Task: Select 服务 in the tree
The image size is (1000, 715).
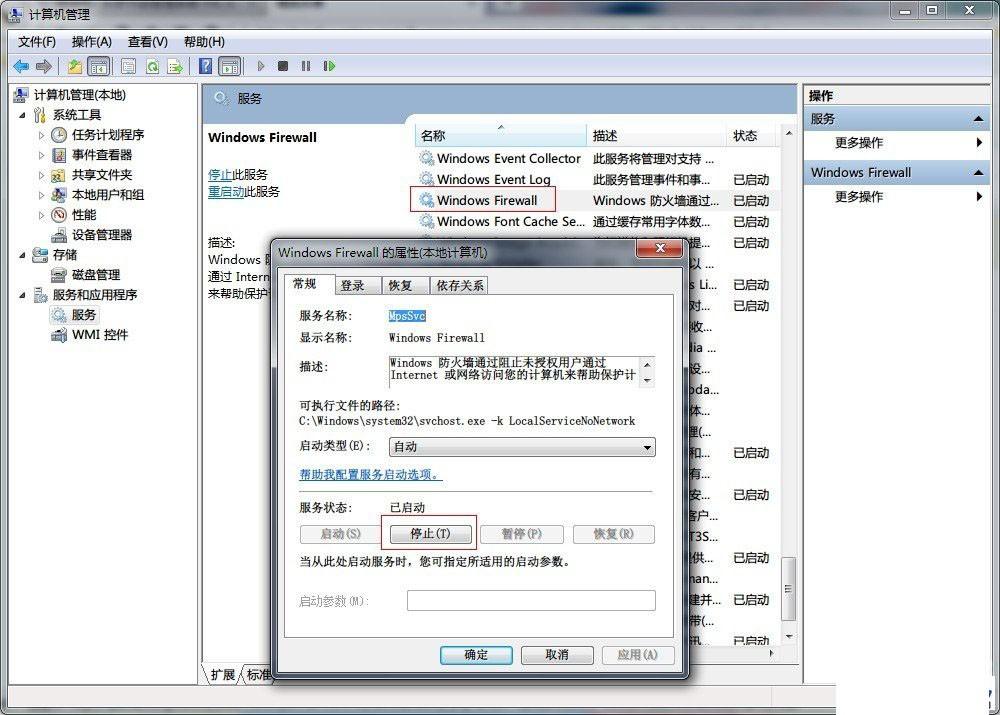Action: [84, 315]
